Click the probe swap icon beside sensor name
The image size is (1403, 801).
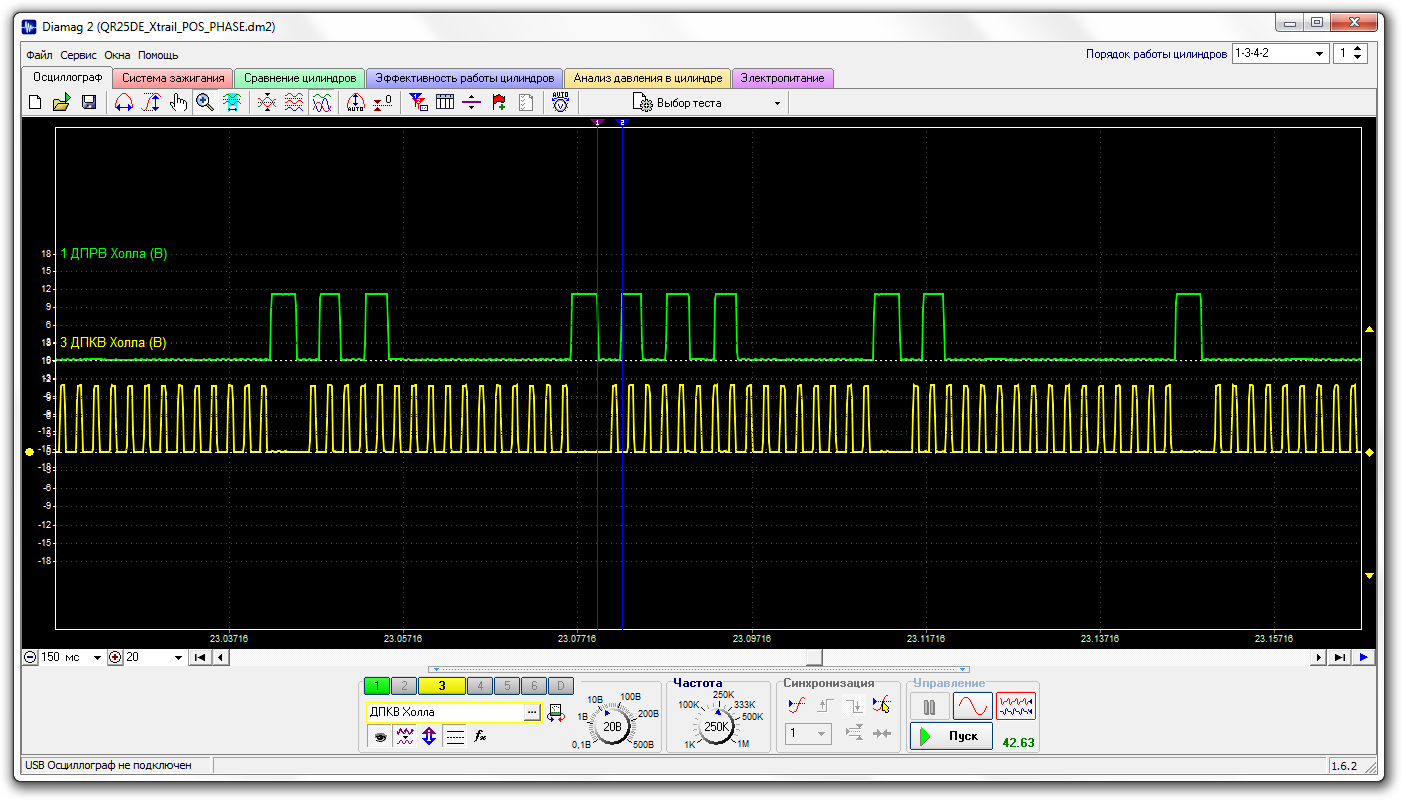click(555, 712)
